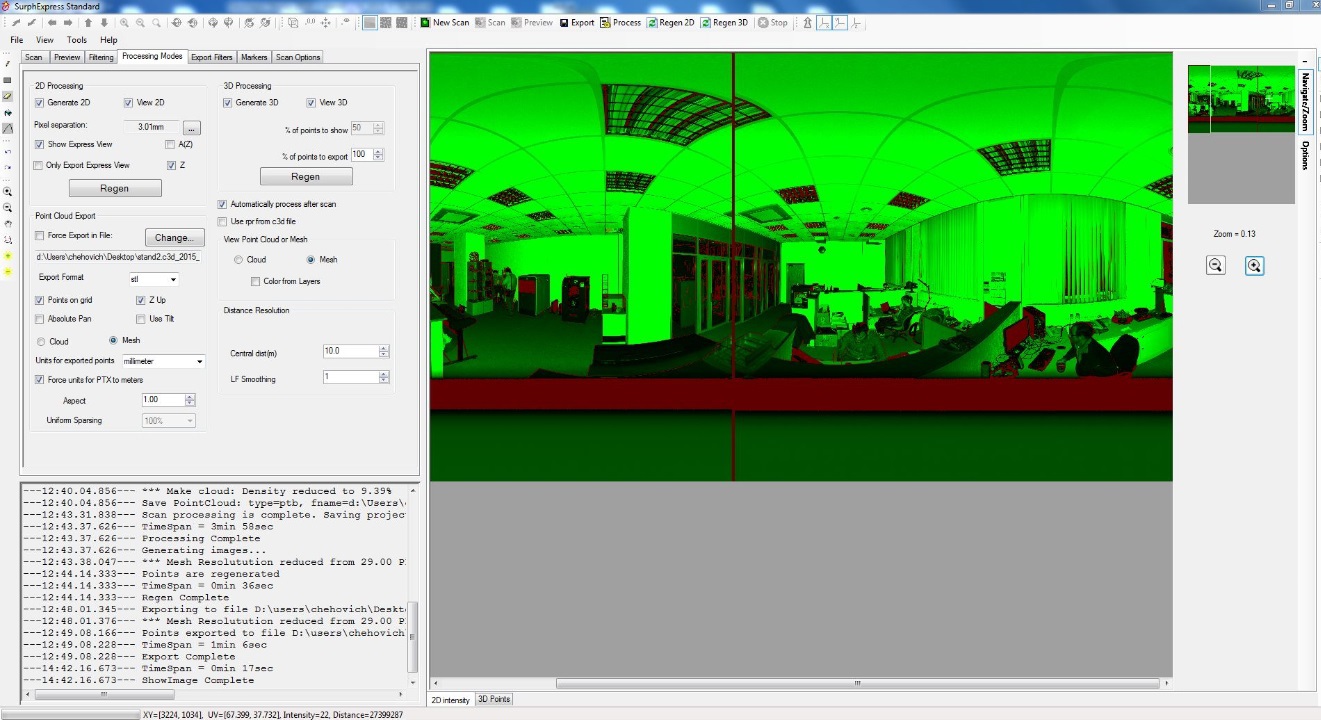Open Units for exported points dropdown
Image resolution: width=1321 pixels, height=720 pixels.
(163, 361)
